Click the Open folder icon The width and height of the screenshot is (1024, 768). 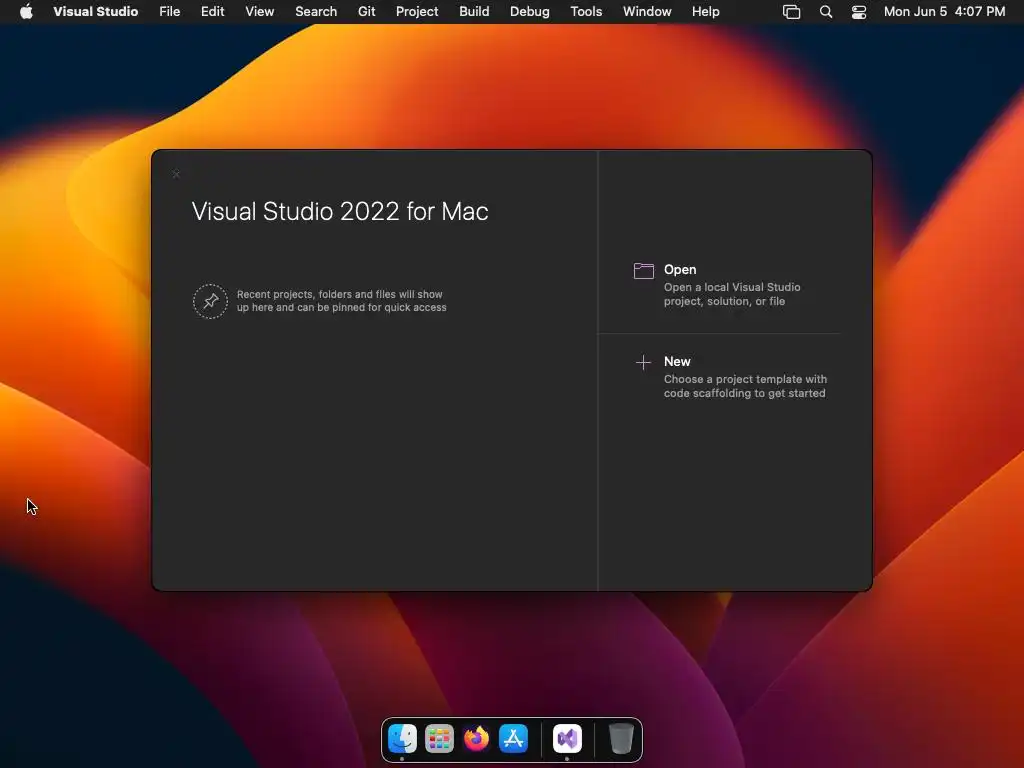[x=644, y=270]
